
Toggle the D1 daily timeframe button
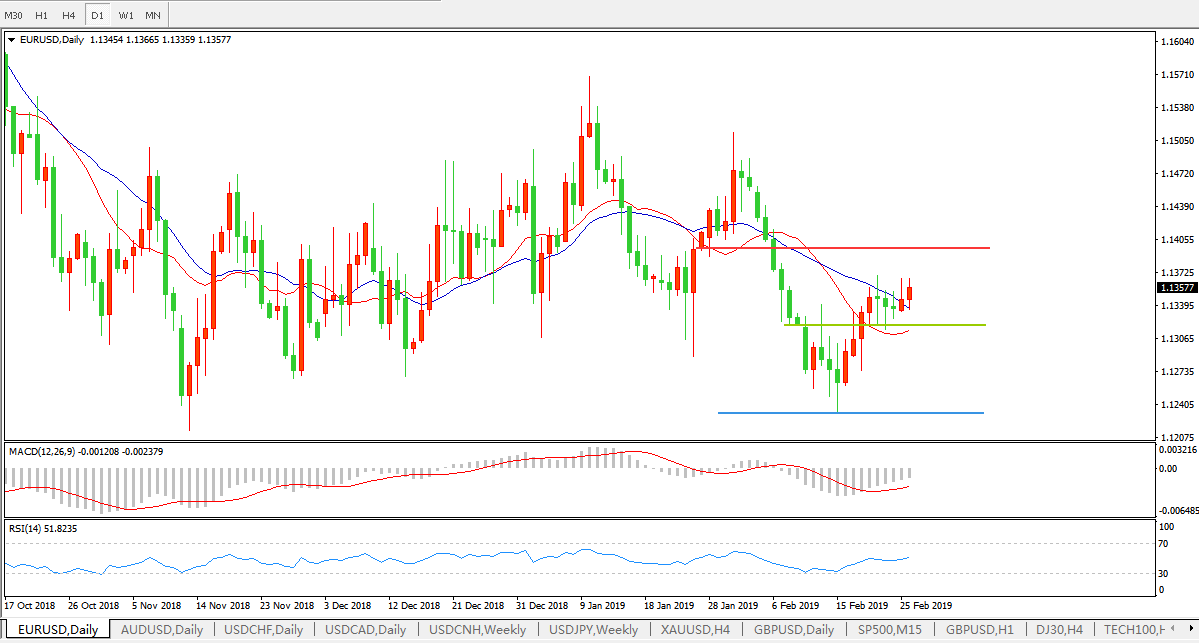coord(97,16)
